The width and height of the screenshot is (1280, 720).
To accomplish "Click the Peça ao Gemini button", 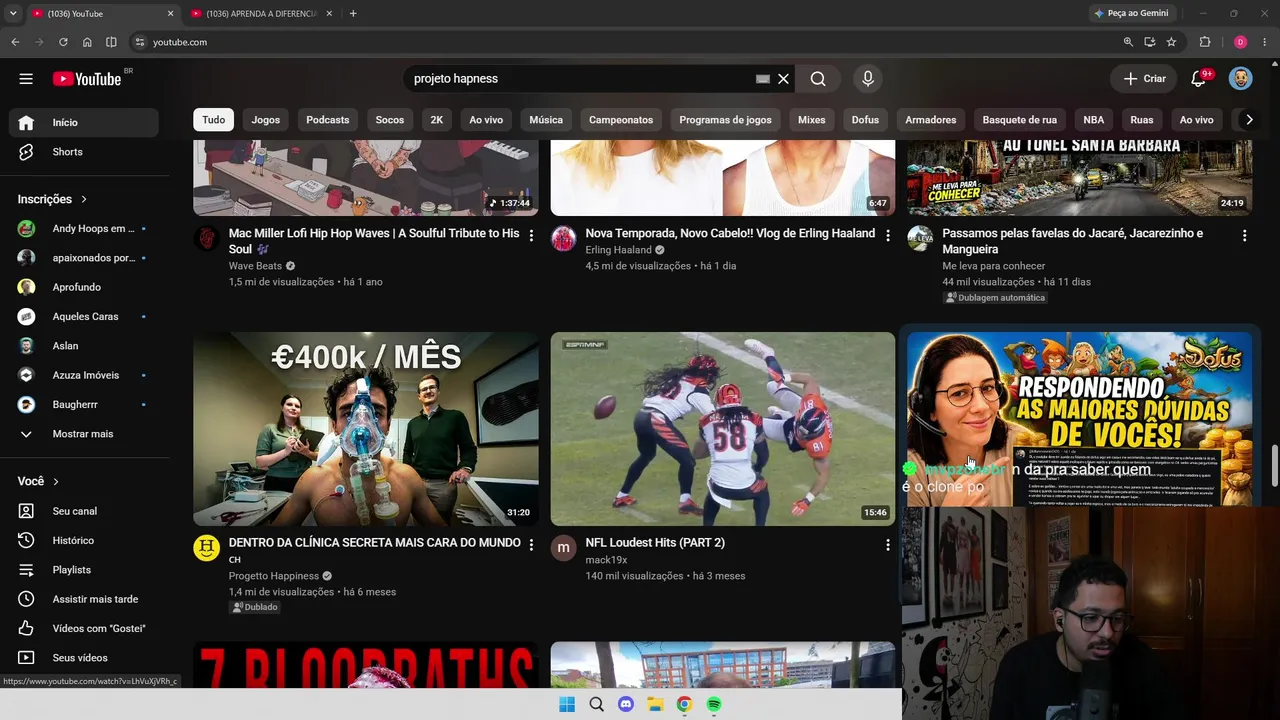I will (1131, 13).
